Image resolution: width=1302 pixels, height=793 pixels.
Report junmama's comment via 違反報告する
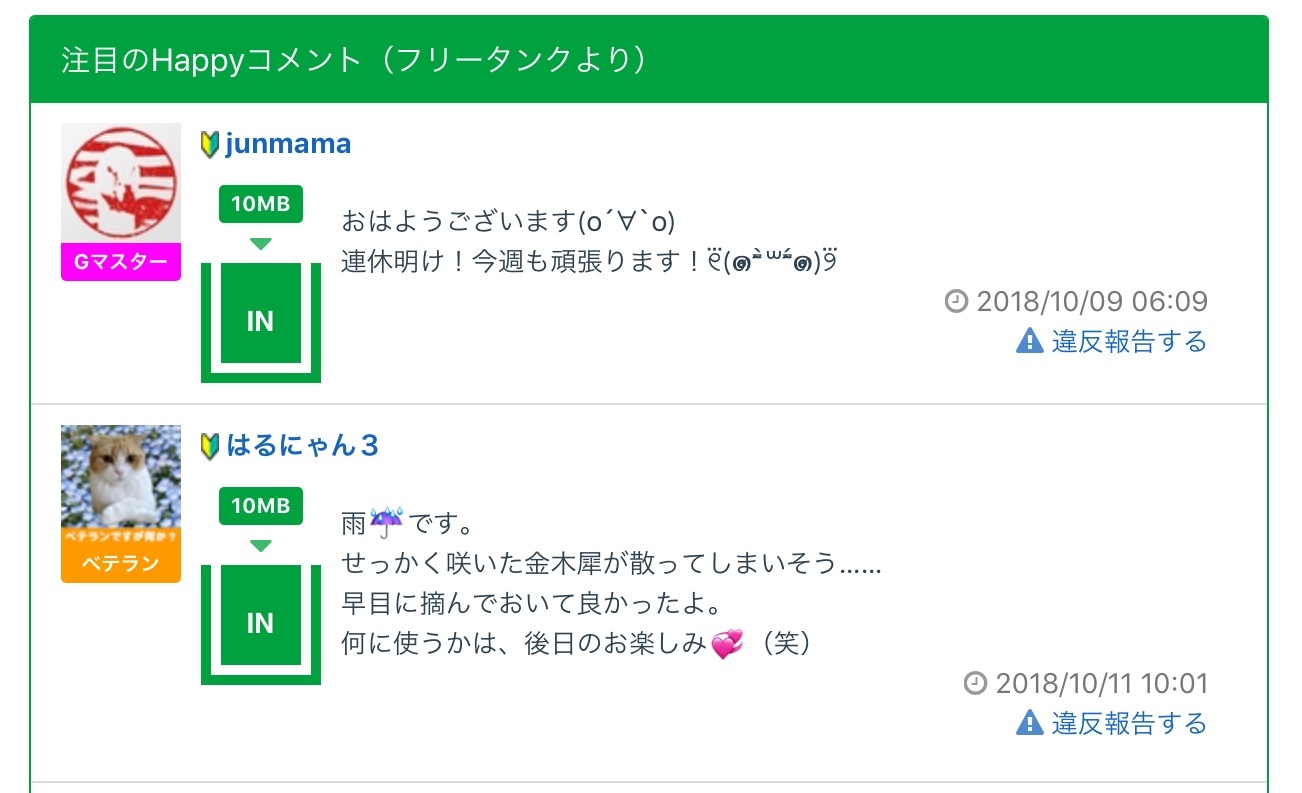tap(1129, 342)
